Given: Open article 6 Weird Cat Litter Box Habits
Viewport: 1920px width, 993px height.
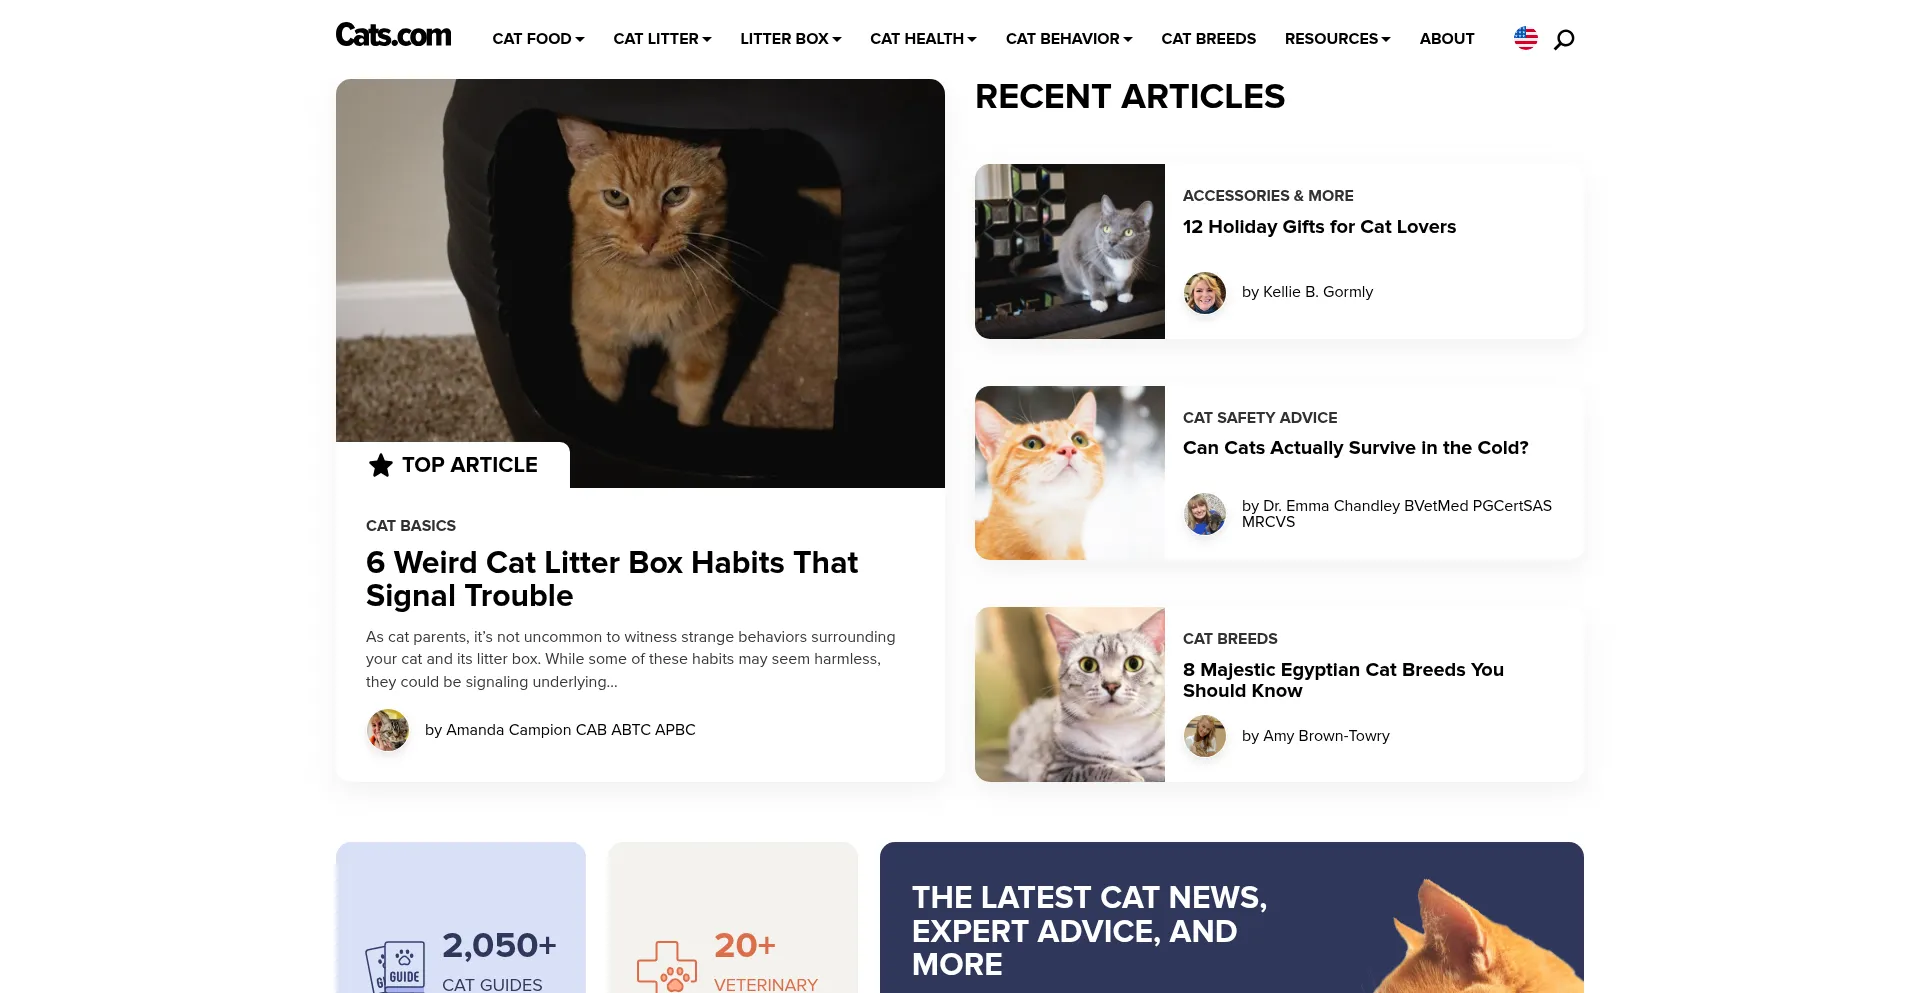Looking at the screenshot, I should click(612, 579).
